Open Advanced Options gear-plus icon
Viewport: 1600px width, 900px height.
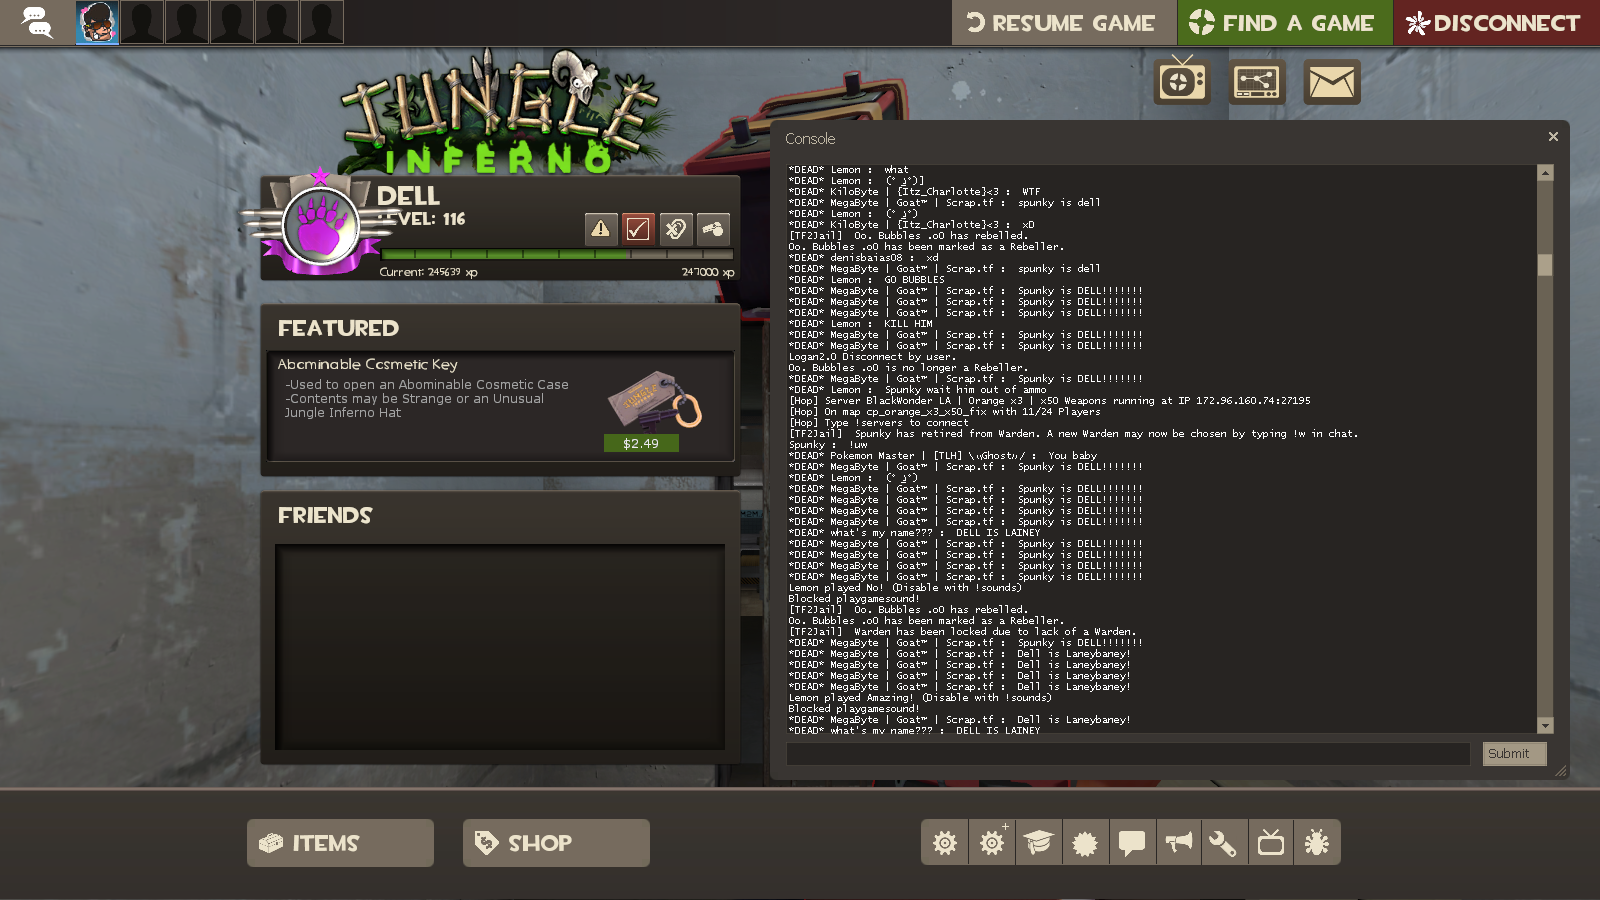(991, 843)
